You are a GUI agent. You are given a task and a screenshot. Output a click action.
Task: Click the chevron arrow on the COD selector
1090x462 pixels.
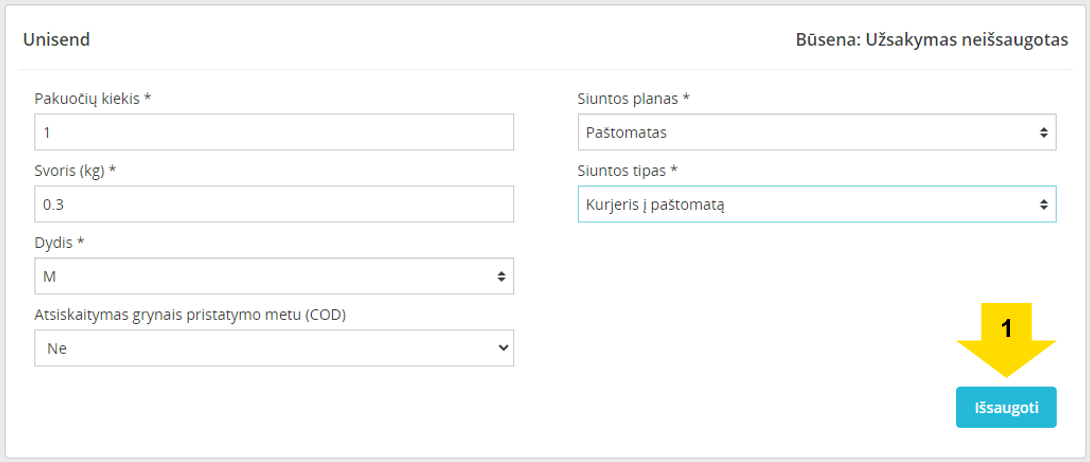tap(504, 348)
